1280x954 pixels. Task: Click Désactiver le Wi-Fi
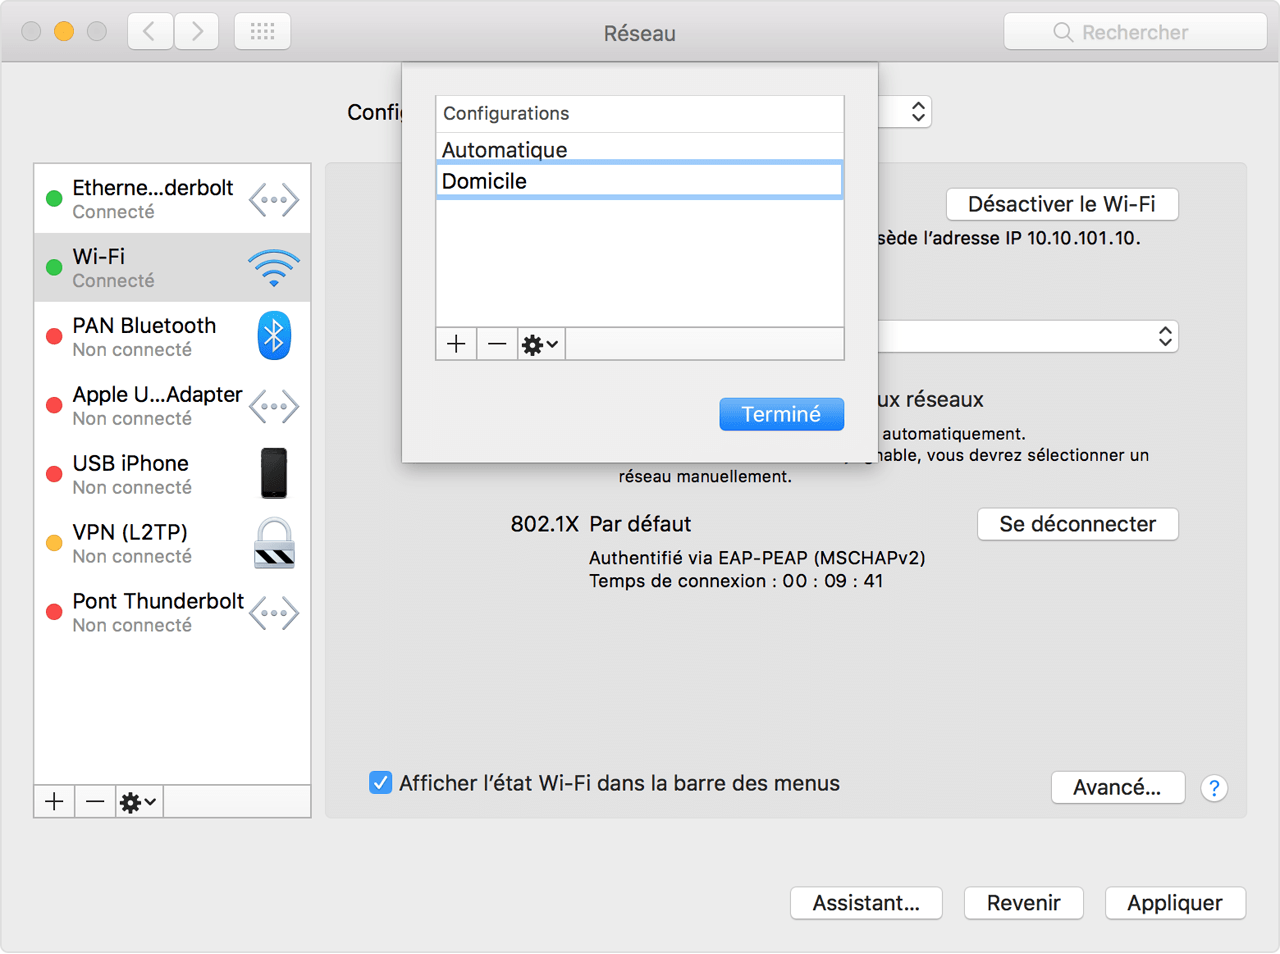(x=1062, y=204)
